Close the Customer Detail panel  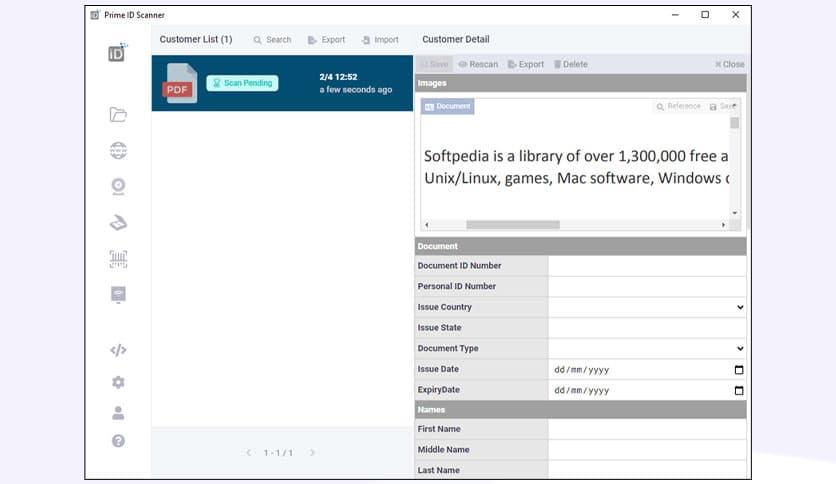click(729, 64)
